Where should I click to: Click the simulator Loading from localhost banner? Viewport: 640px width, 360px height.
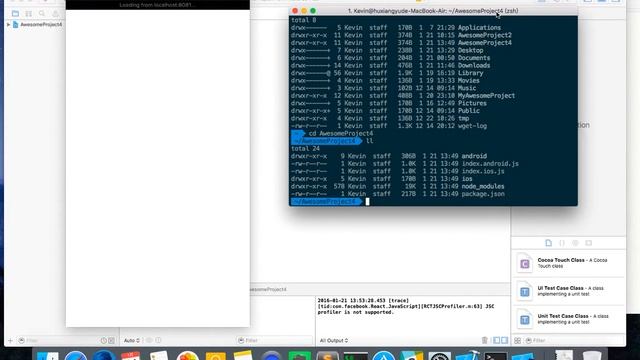pos(158,5)
